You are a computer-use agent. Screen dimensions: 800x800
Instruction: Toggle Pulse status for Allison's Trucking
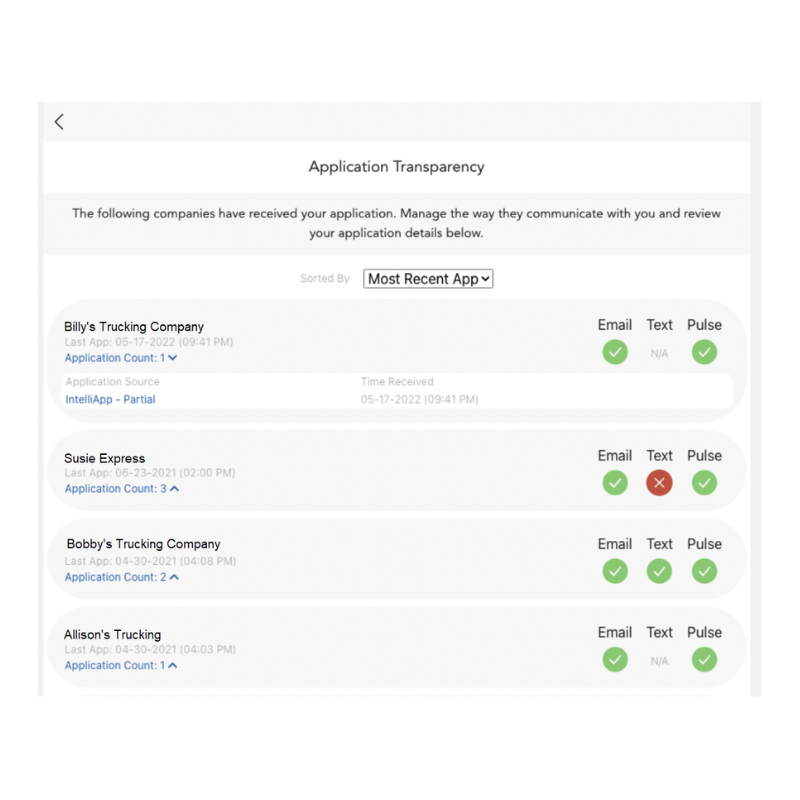[704, 660]
